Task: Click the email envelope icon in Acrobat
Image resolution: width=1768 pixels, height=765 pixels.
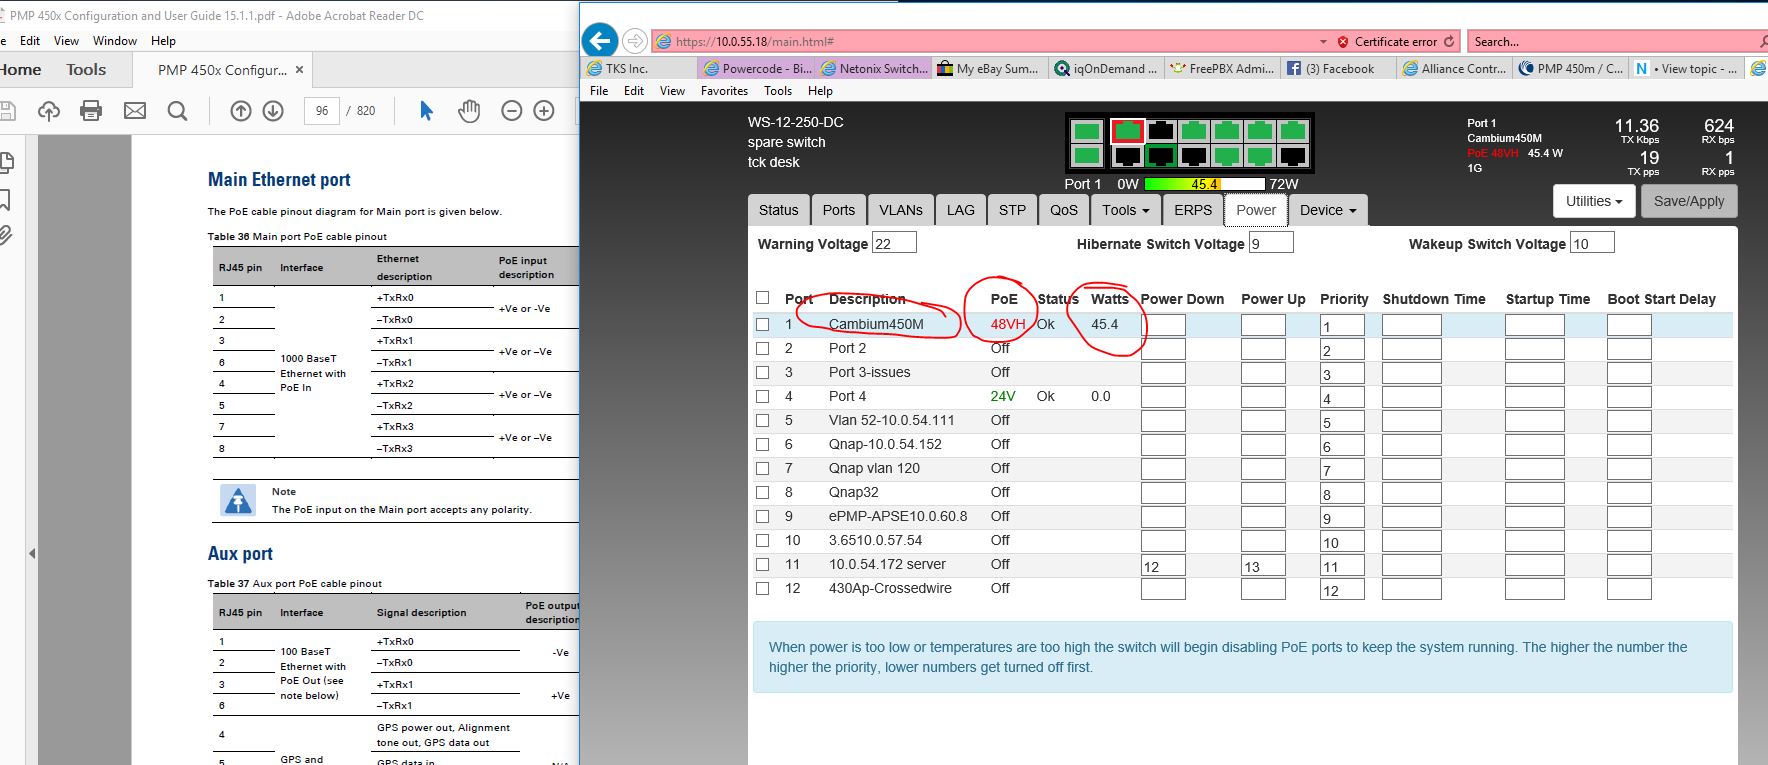Action: pos(134,111)
